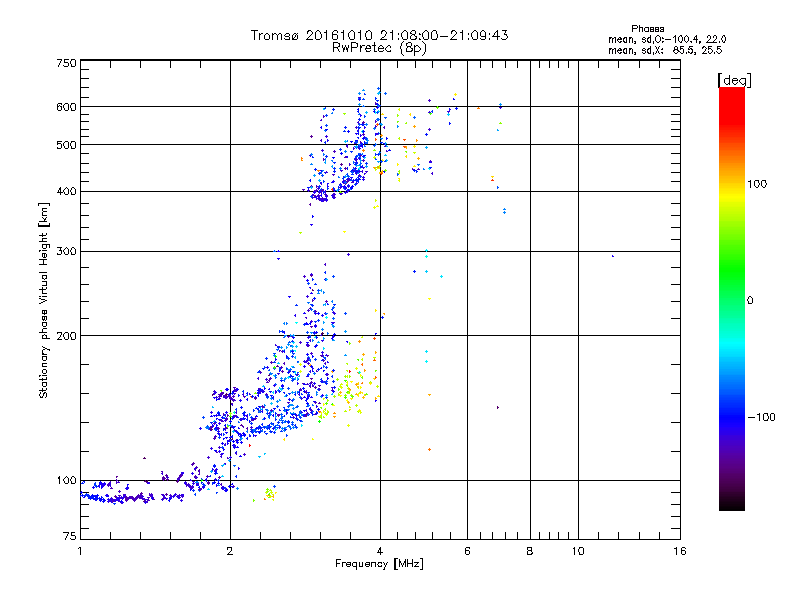Click the x-axis '1' tick label

coord(80,551)
